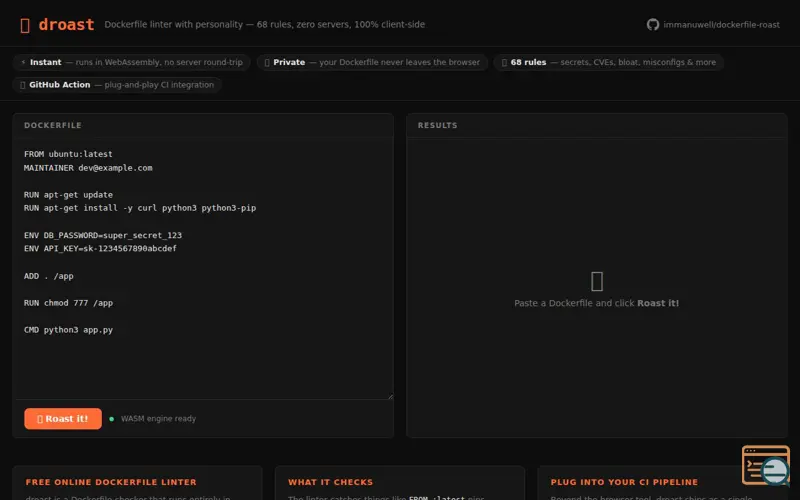800x500 pixels.
Task: Click the 'CMD python3 app.py' line
Action: [68, 330]
